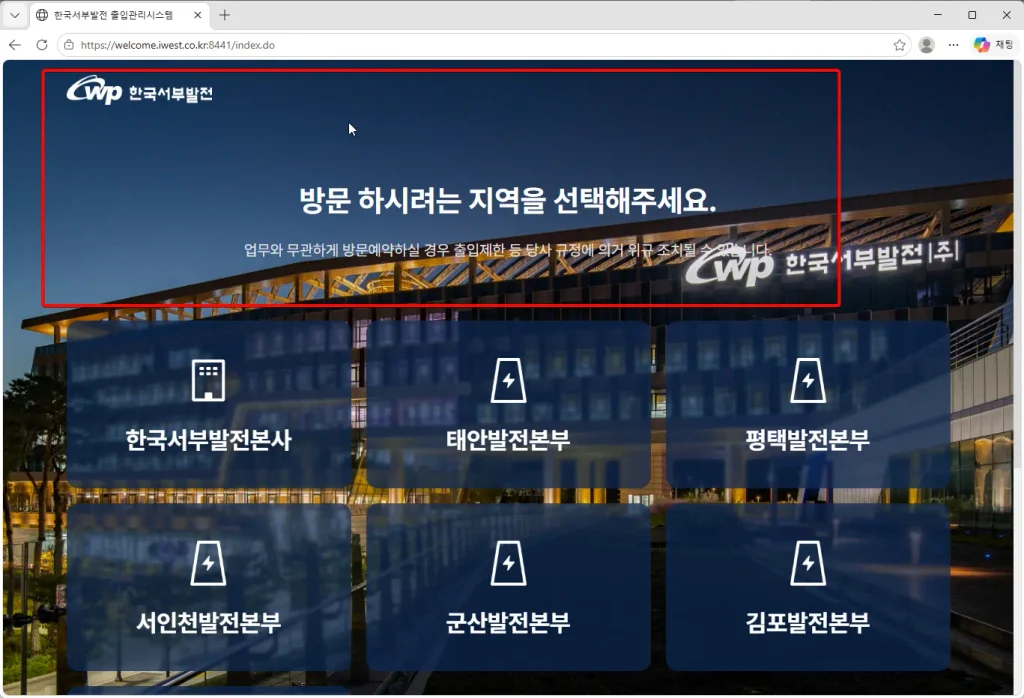Click the power plant icon above 김포발전본부

(808, 563)
